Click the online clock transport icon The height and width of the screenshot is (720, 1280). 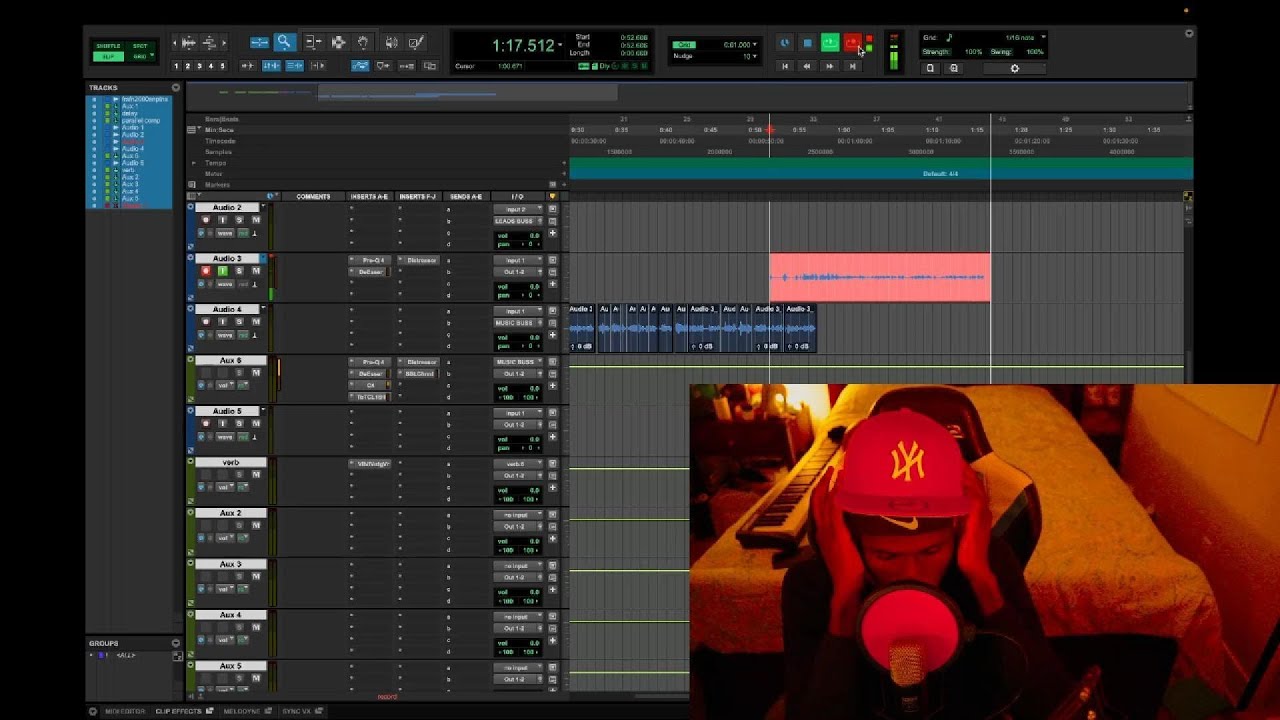(x=785, y=43)
